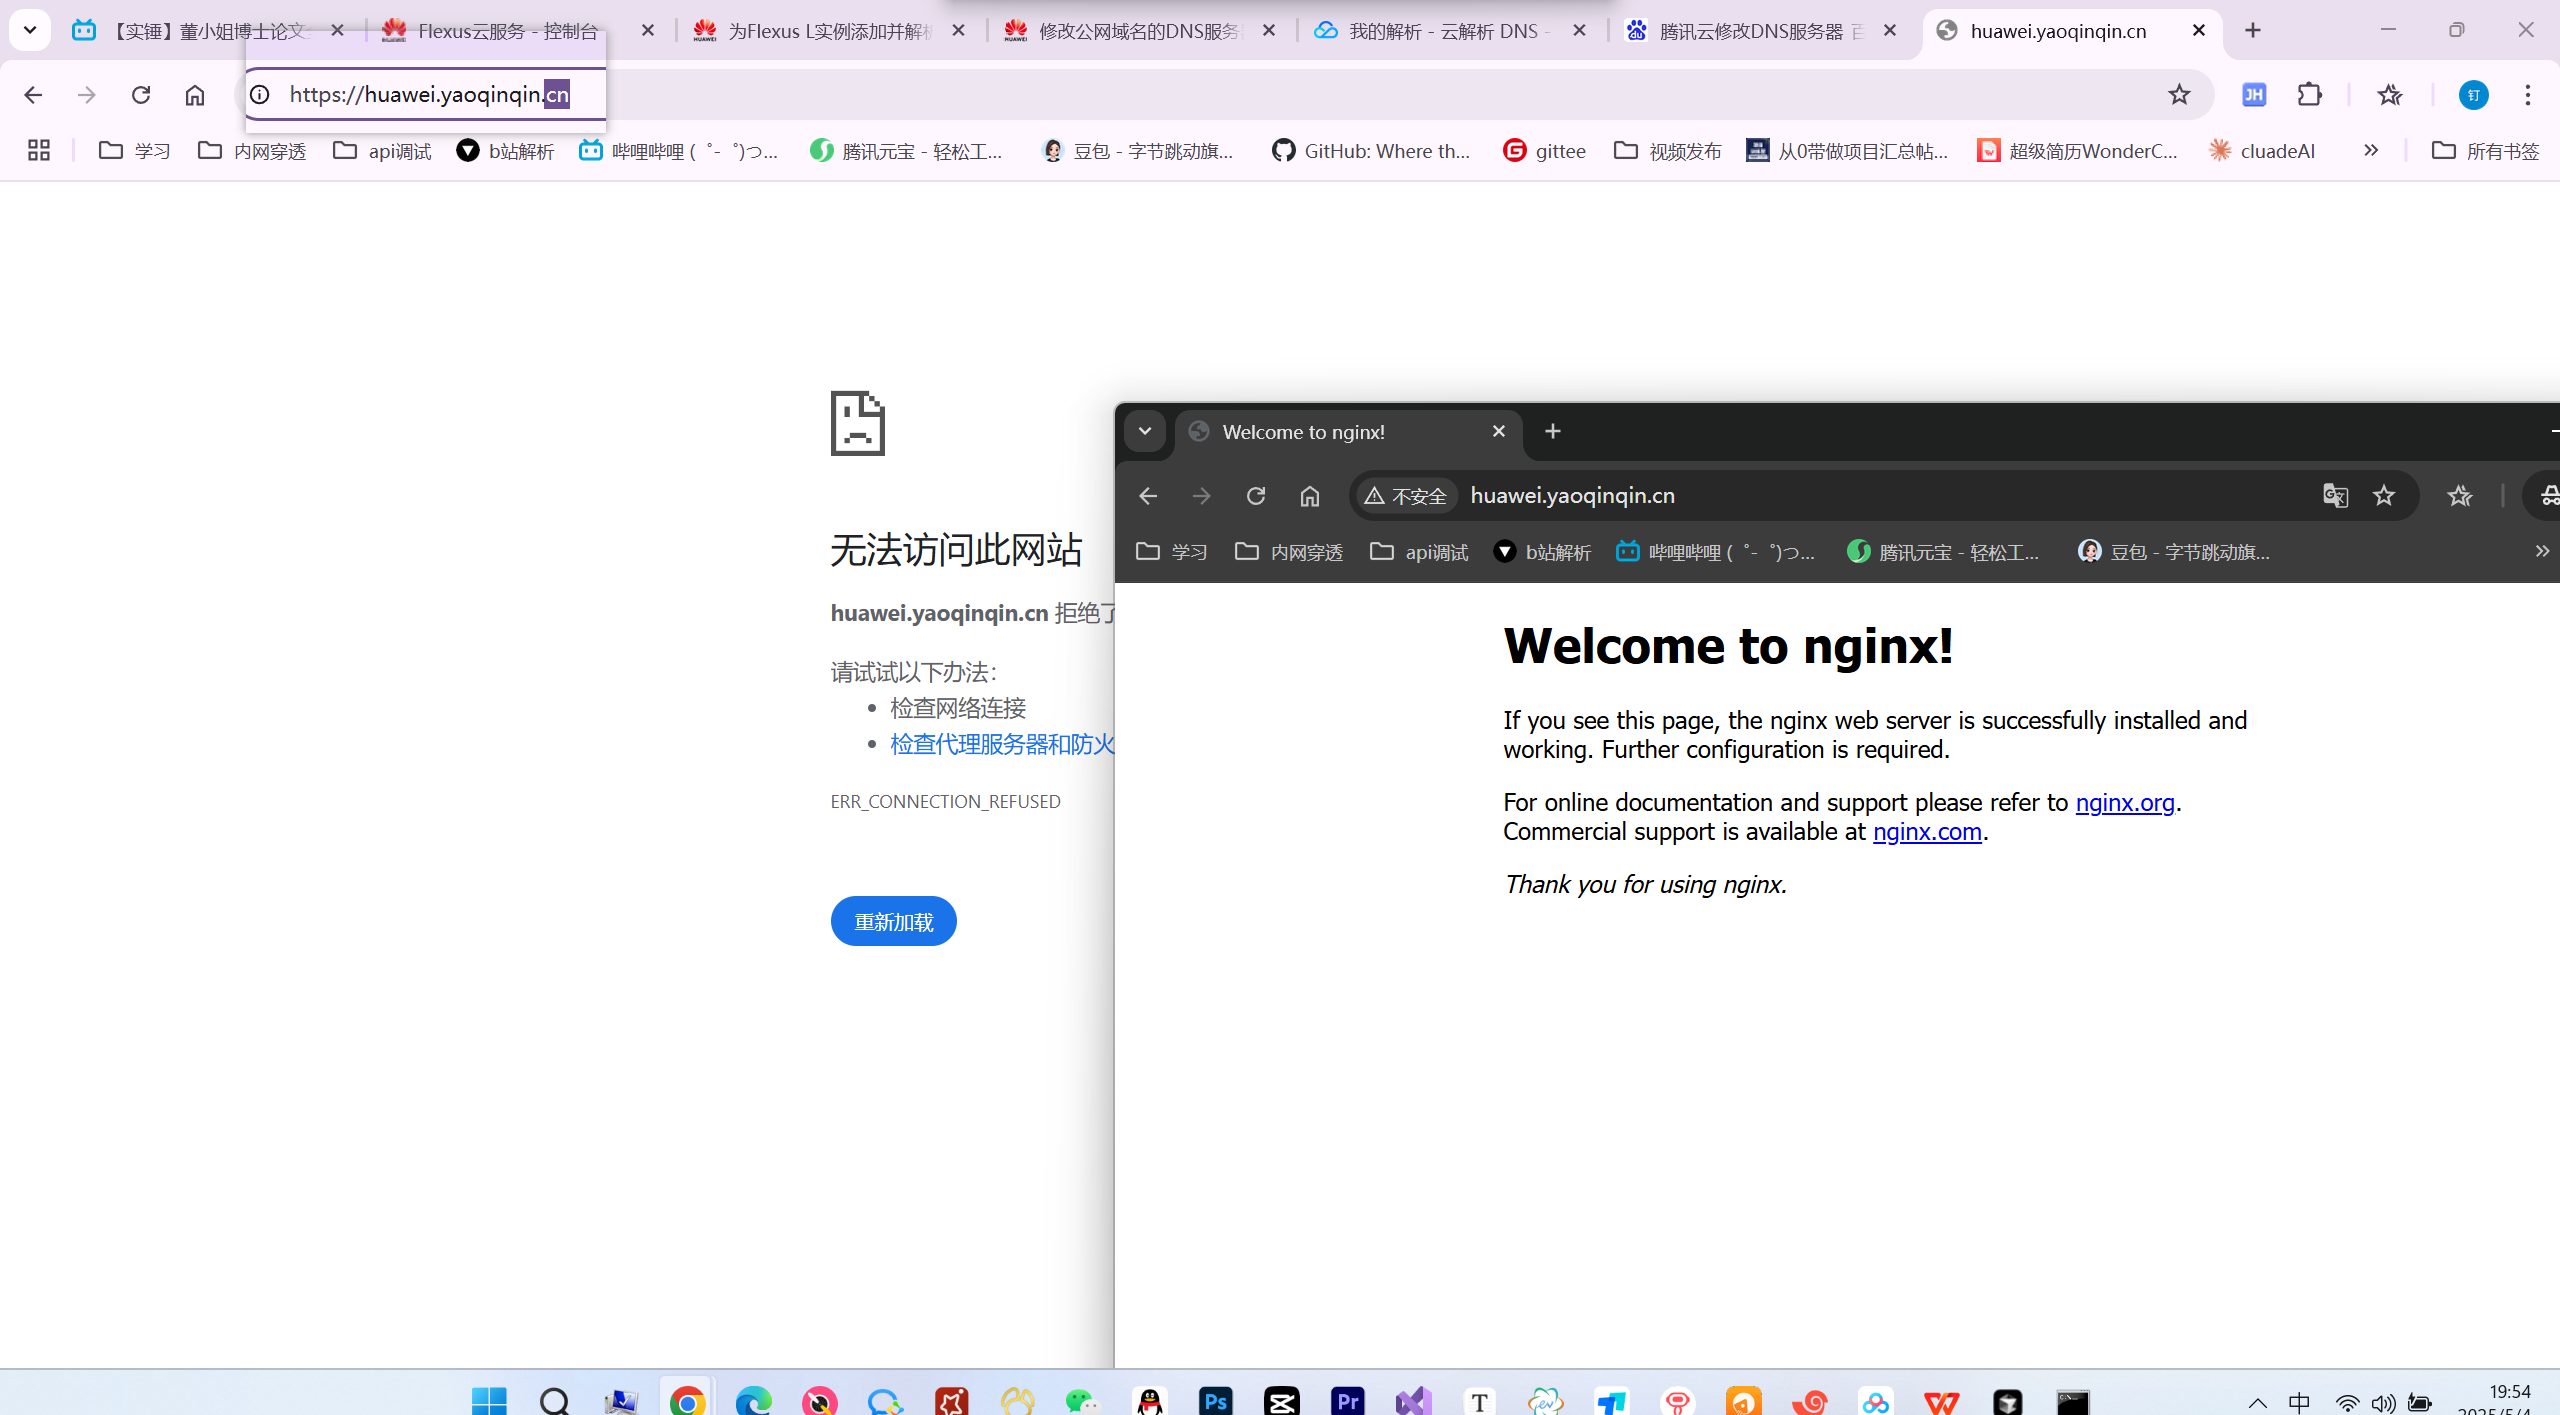Expand hidden bookmarks with the double chevron

pos(2371,151)
